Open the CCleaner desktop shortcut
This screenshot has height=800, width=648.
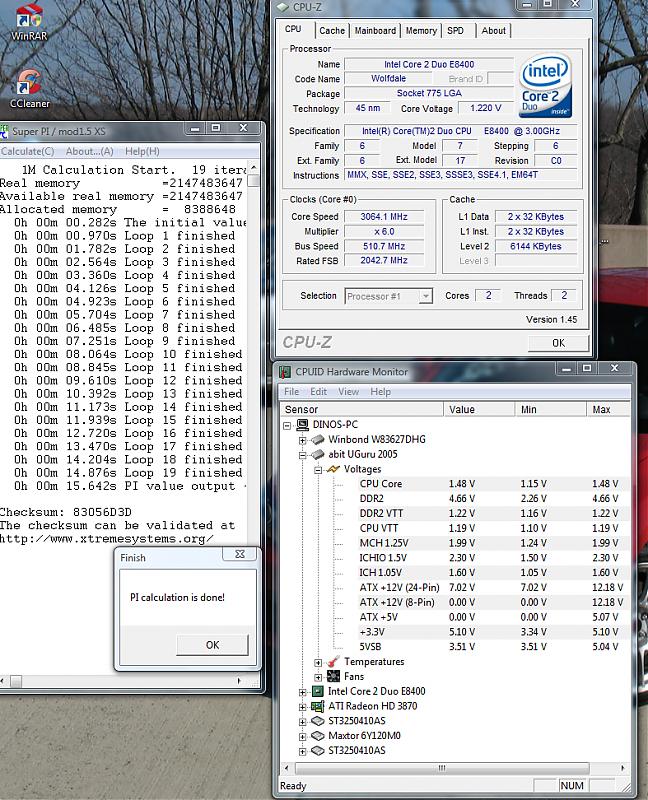29,89
